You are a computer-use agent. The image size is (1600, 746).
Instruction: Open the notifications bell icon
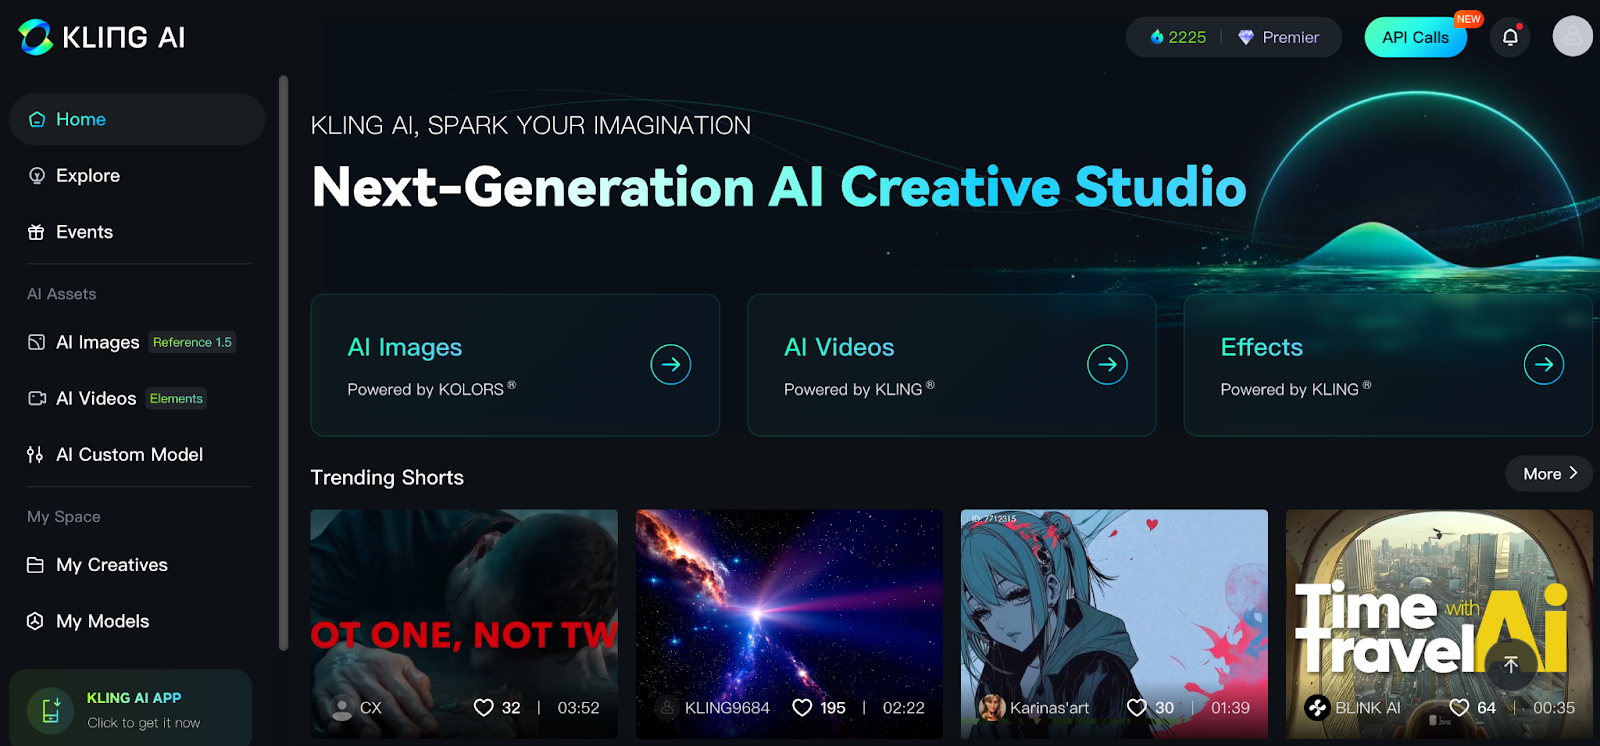[1510, 37]
